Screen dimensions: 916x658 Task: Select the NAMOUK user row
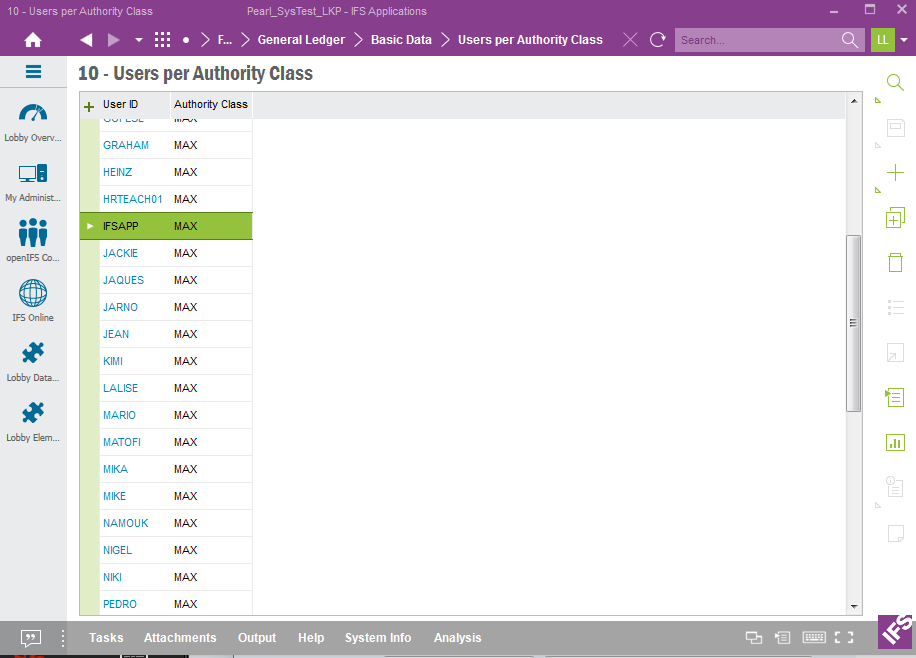tap(166, 523)
